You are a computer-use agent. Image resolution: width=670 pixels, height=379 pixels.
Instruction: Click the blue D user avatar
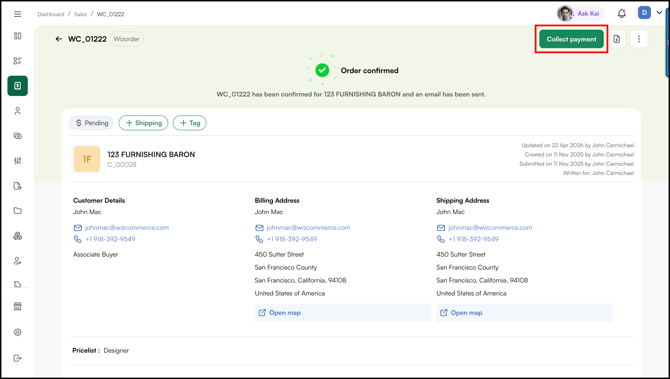point(644,13)
